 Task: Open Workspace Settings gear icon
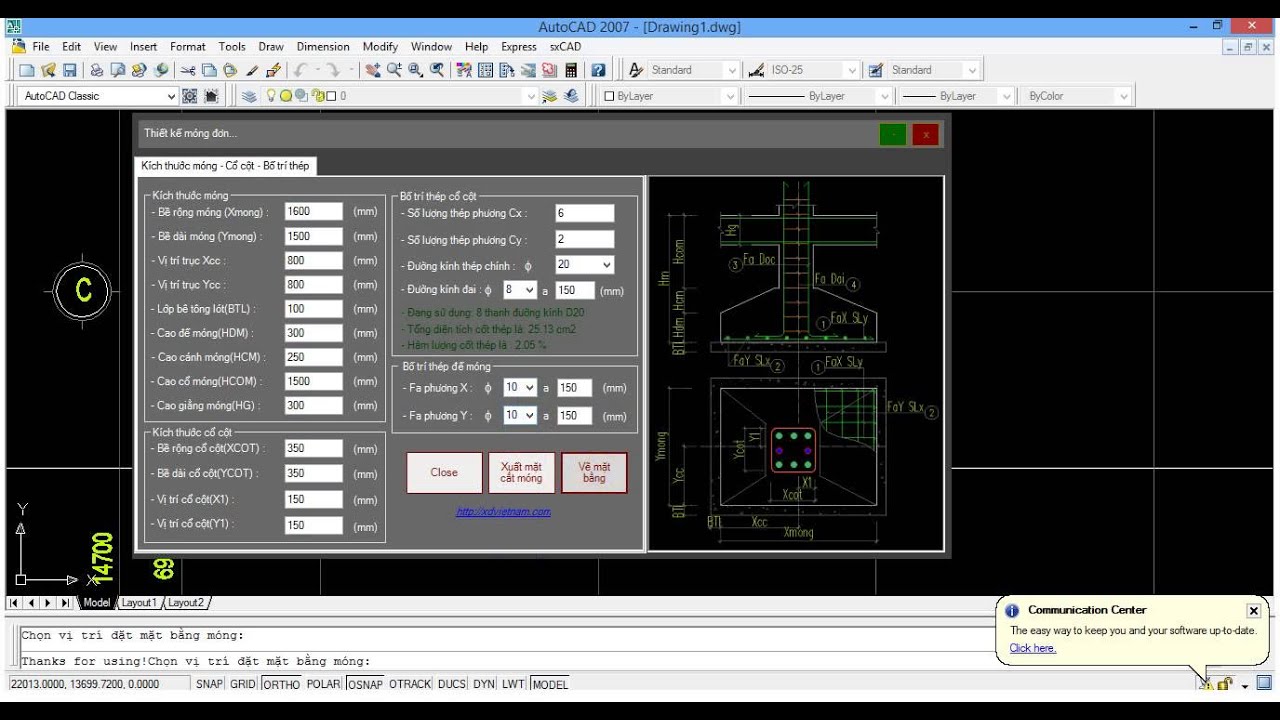click(x=189, y=96)
